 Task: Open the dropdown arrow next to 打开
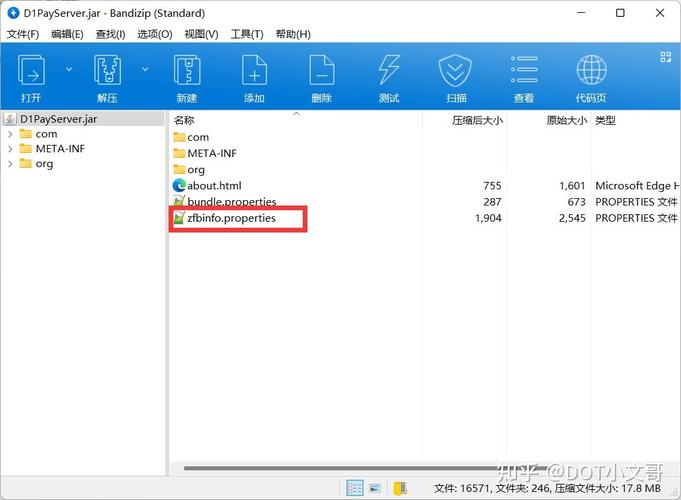click(x=69, y=69)
